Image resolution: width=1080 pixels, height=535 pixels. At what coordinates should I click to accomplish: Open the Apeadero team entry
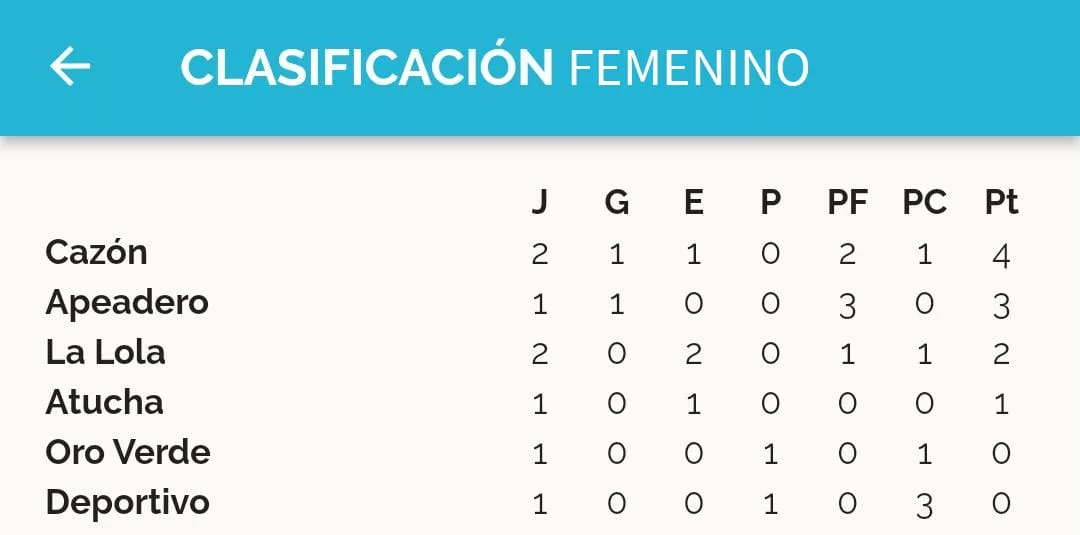[x=127, y=302]
